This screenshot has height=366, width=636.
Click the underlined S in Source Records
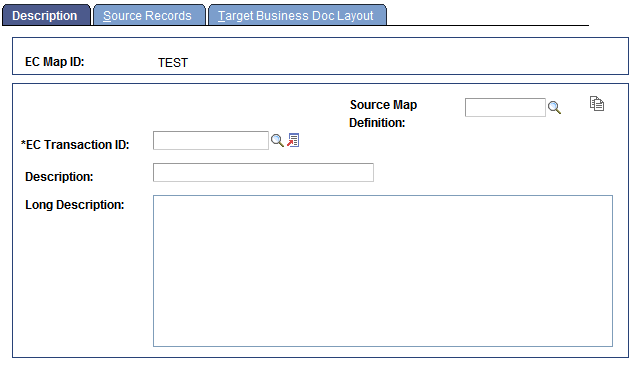pos(107,16)
